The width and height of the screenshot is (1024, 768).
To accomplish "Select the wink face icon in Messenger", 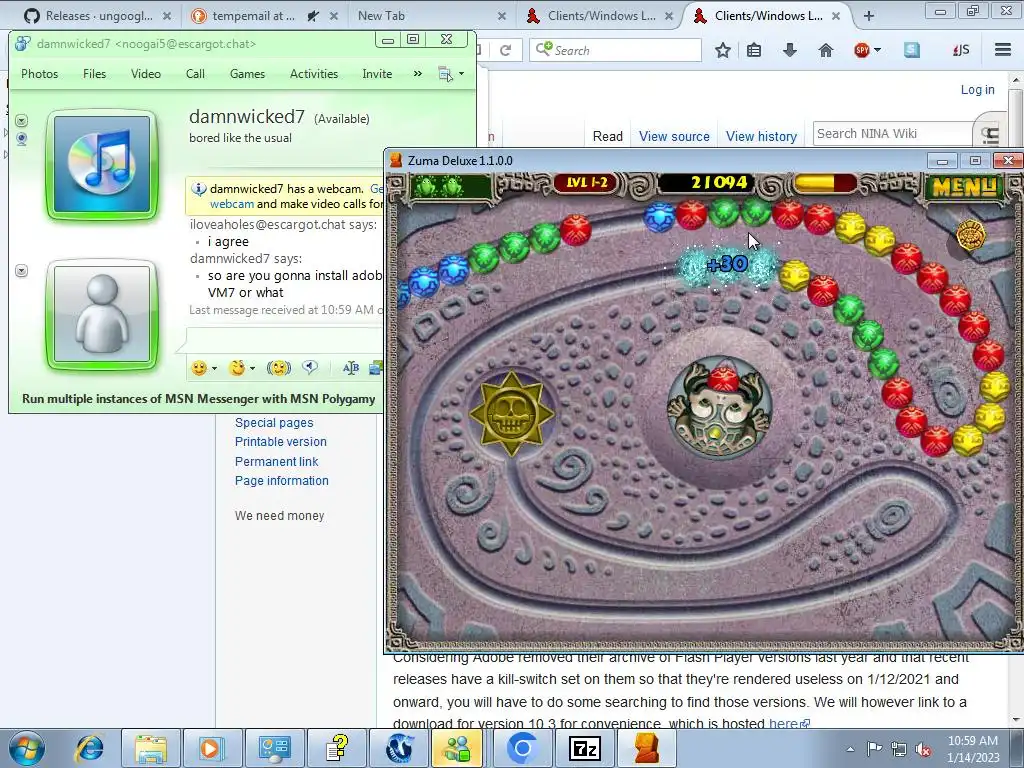I will click(237, 368).
